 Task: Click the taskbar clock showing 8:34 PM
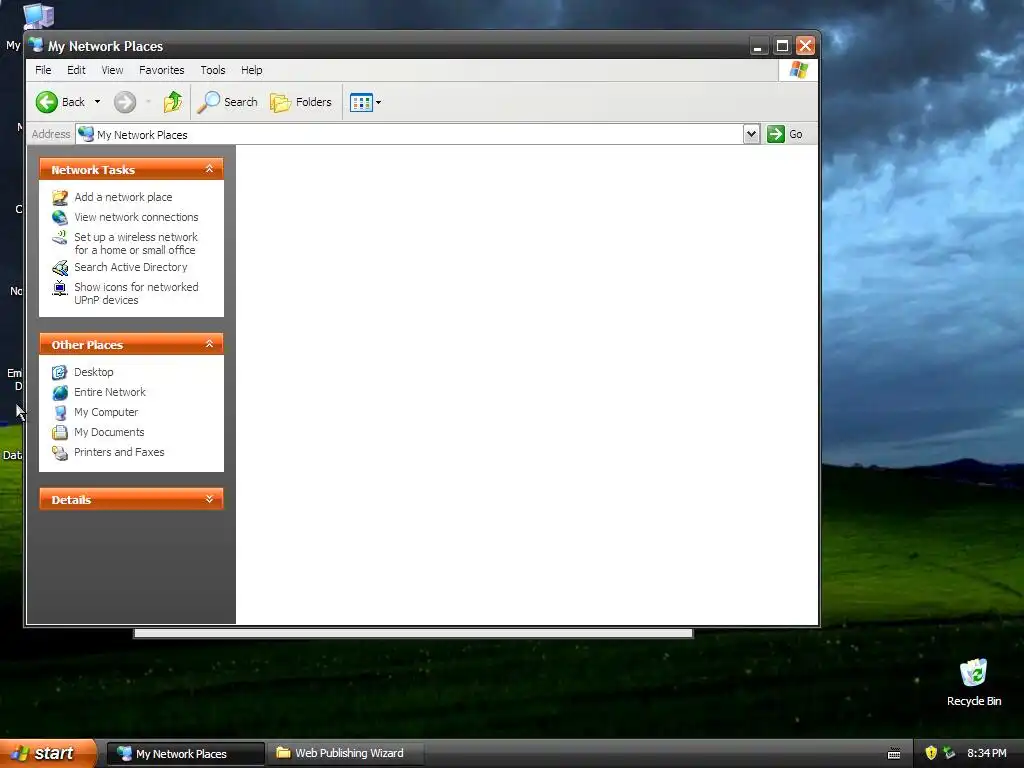(x=987, y=753)
